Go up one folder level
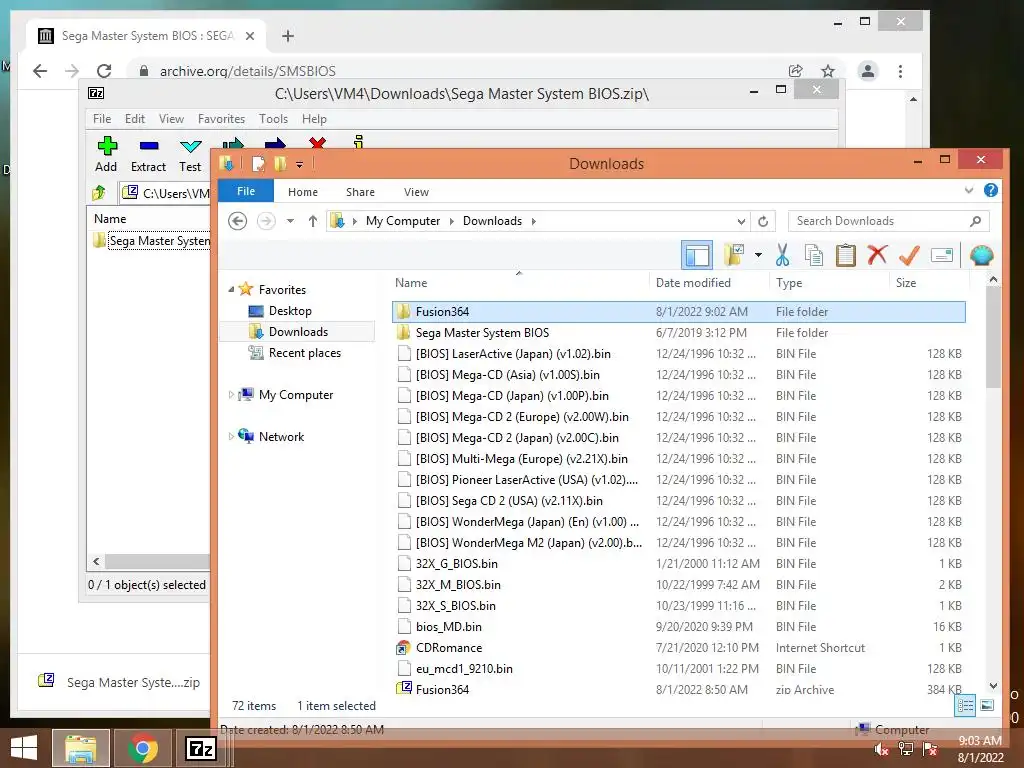The width and height of the screenshot is (1024, 768). (313, 221)
